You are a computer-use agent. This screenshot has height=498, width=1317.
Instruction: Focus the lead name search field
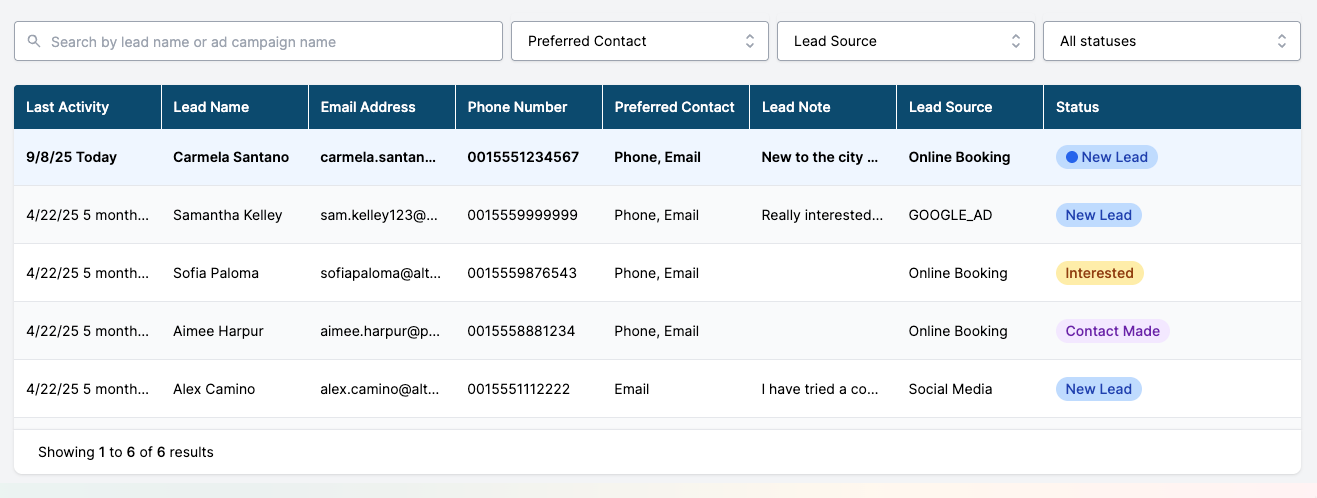(258, 41)
